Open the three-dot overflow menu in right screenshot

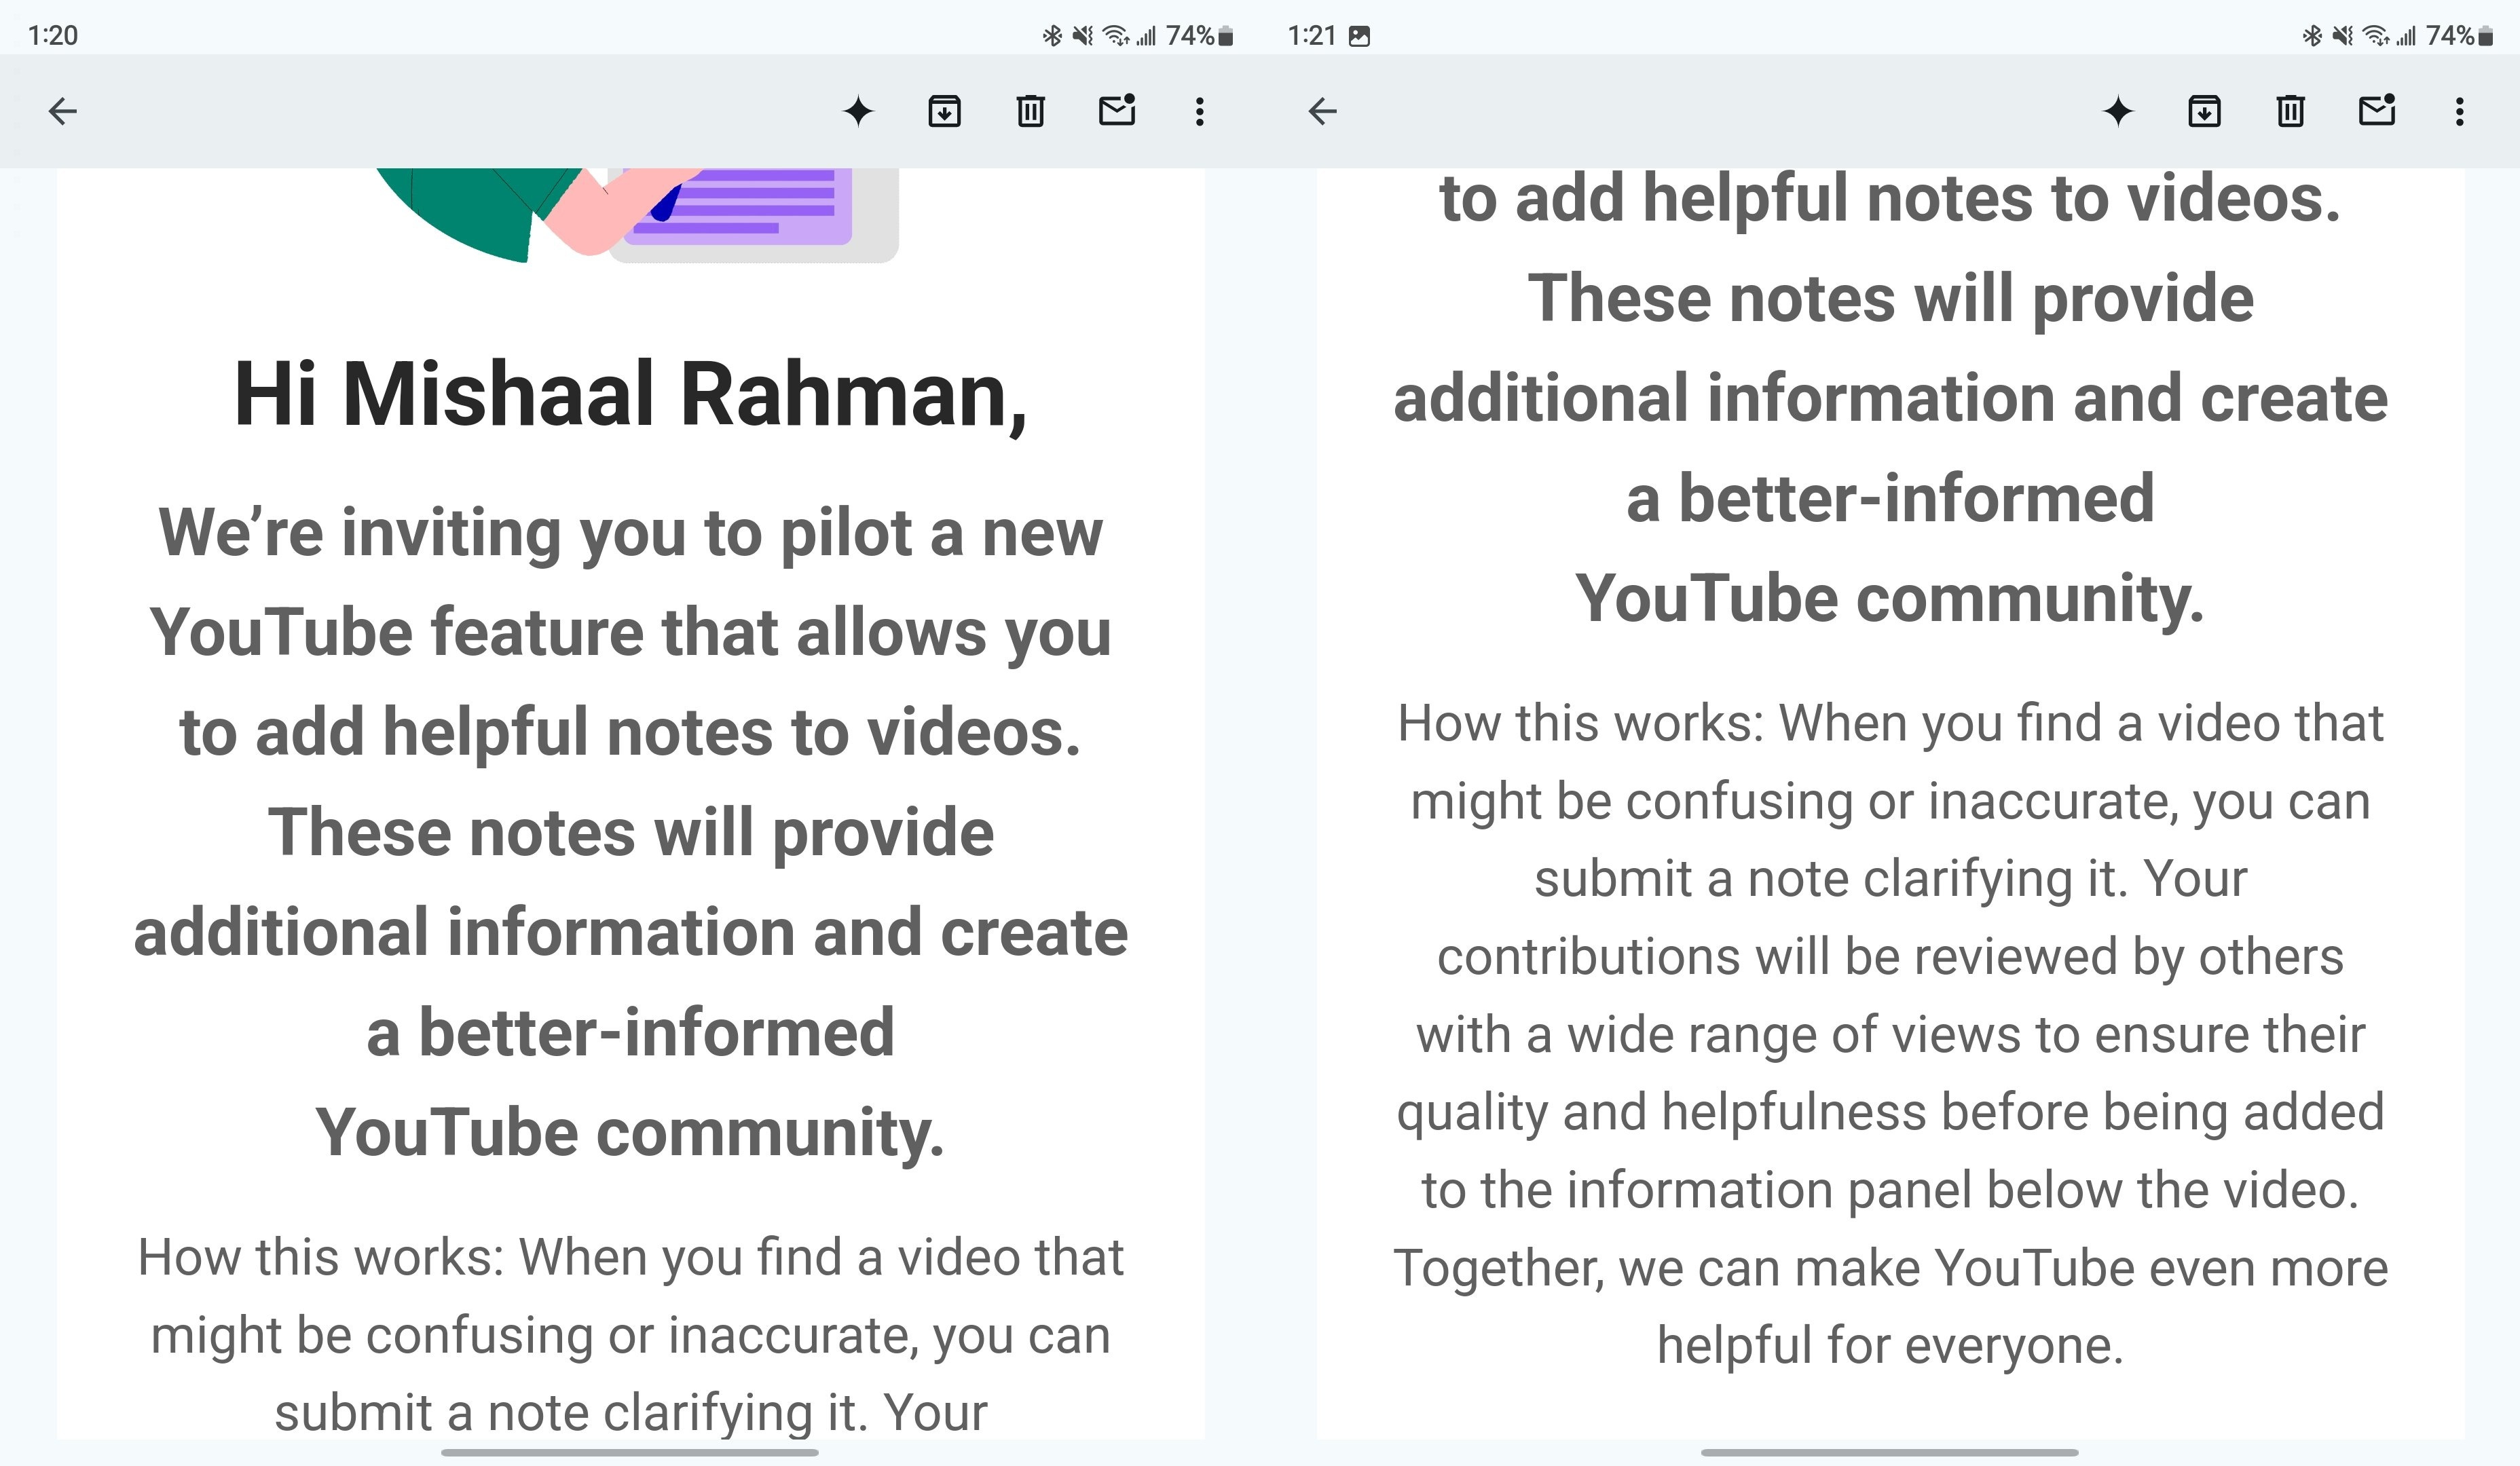pyautogui.click(x=2460, y=111)
